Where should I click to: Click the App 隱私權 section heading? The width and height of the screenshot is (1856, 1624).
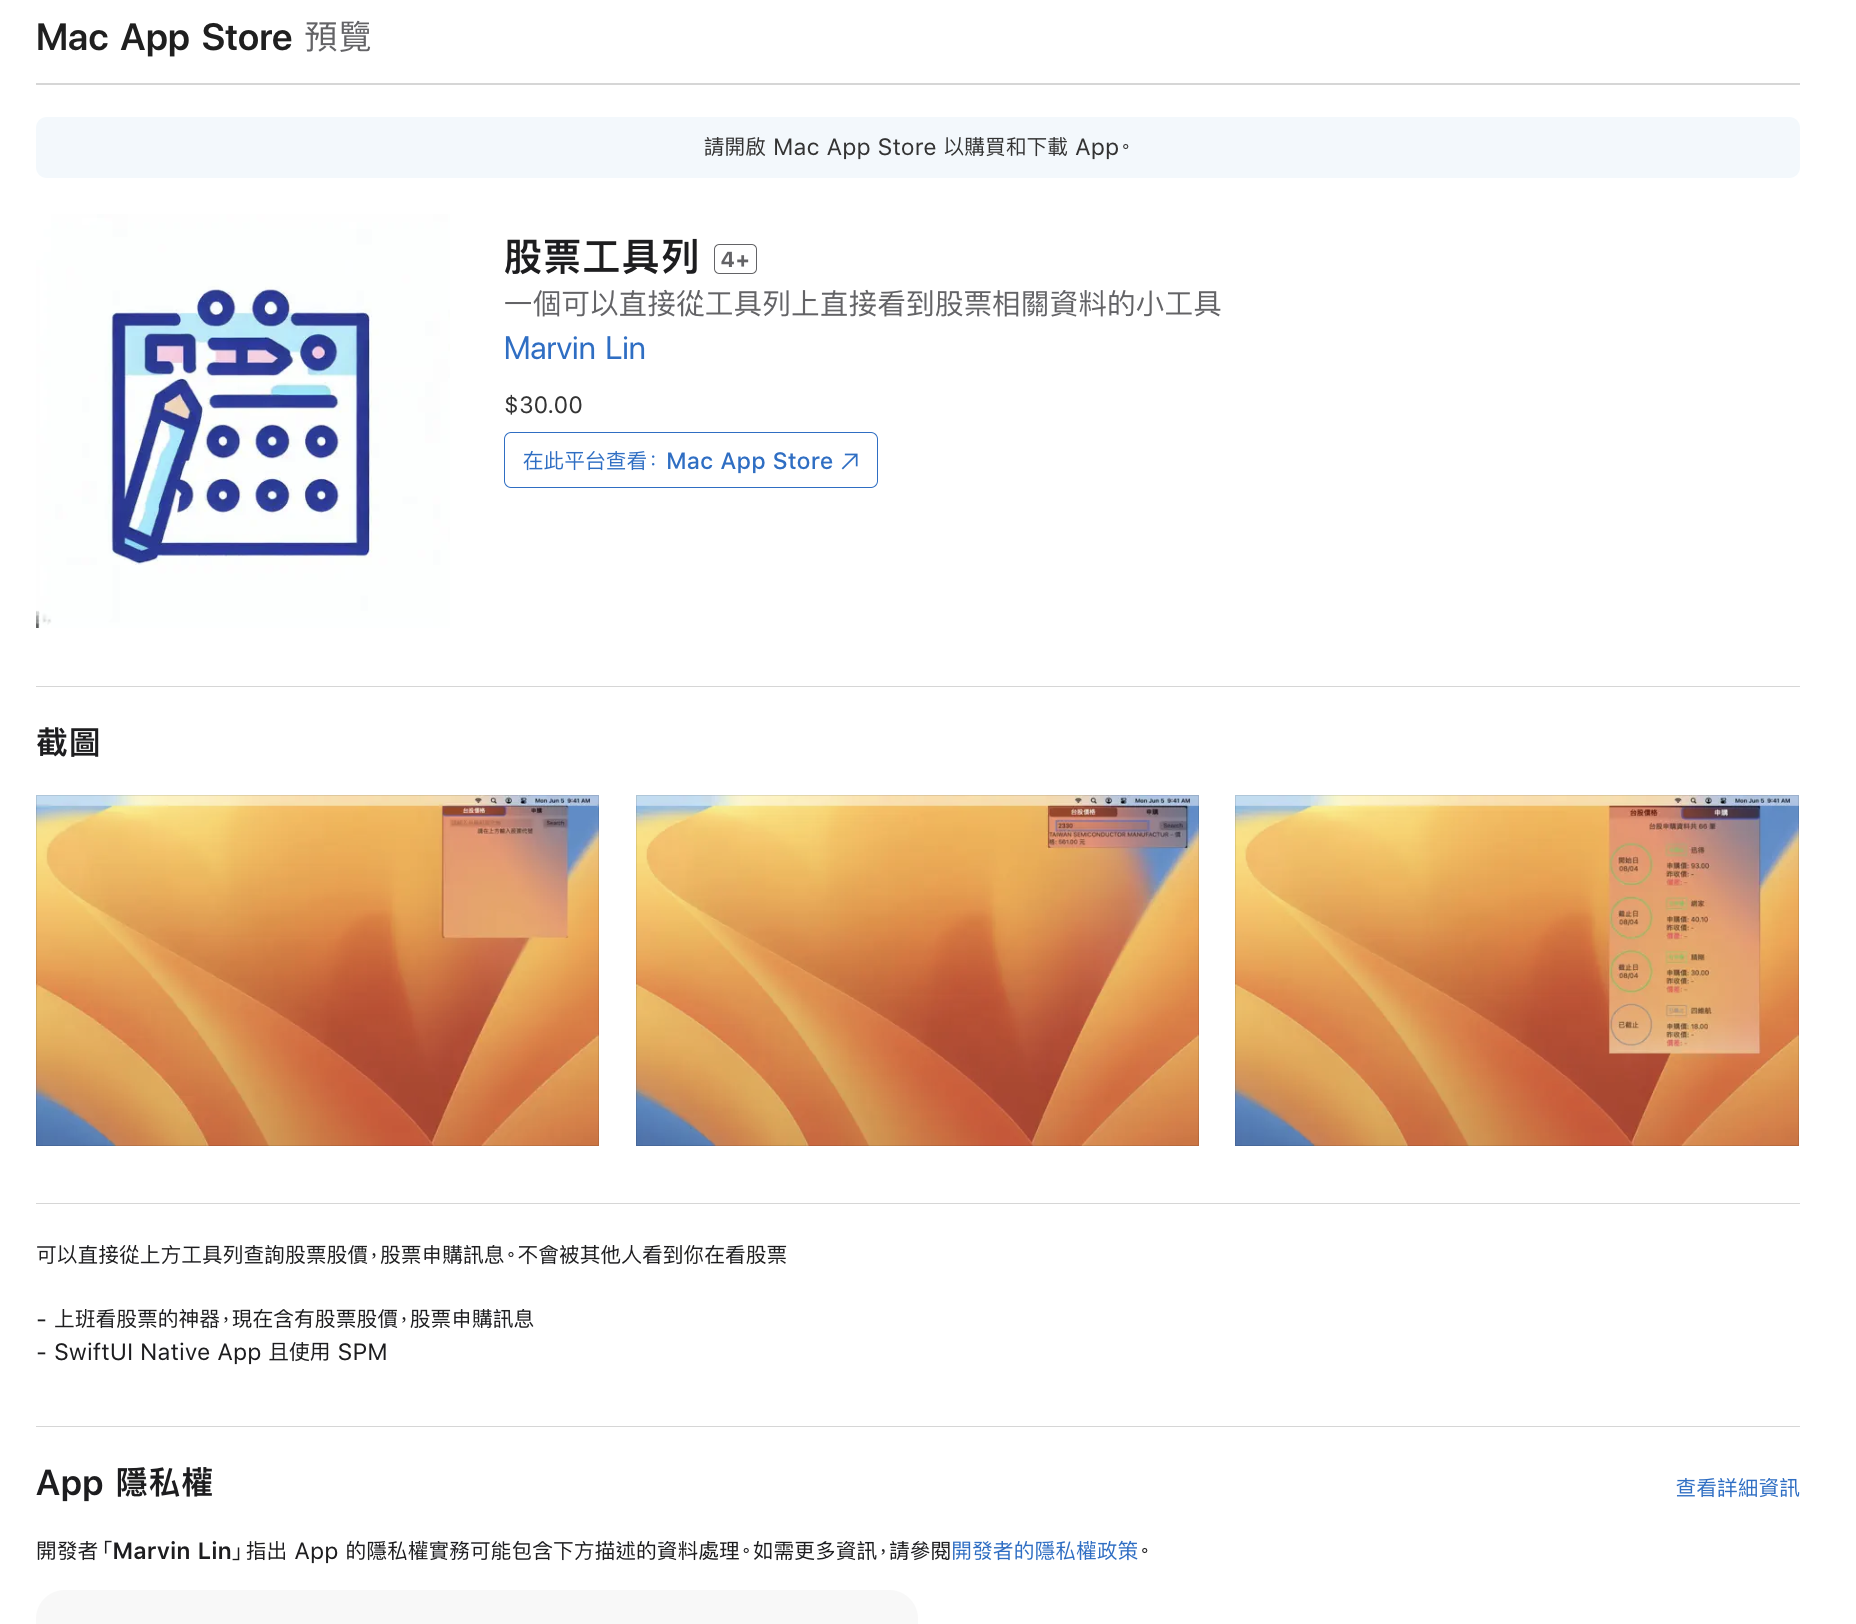tap(125, 1483)
